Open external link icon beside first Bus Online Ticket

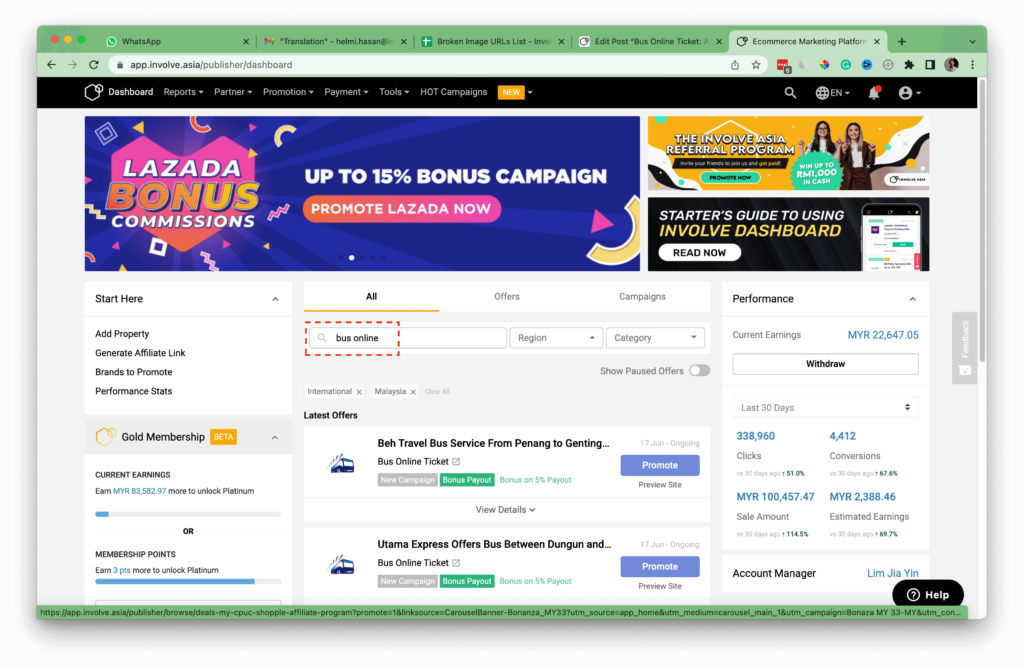(x=456, y=462)
